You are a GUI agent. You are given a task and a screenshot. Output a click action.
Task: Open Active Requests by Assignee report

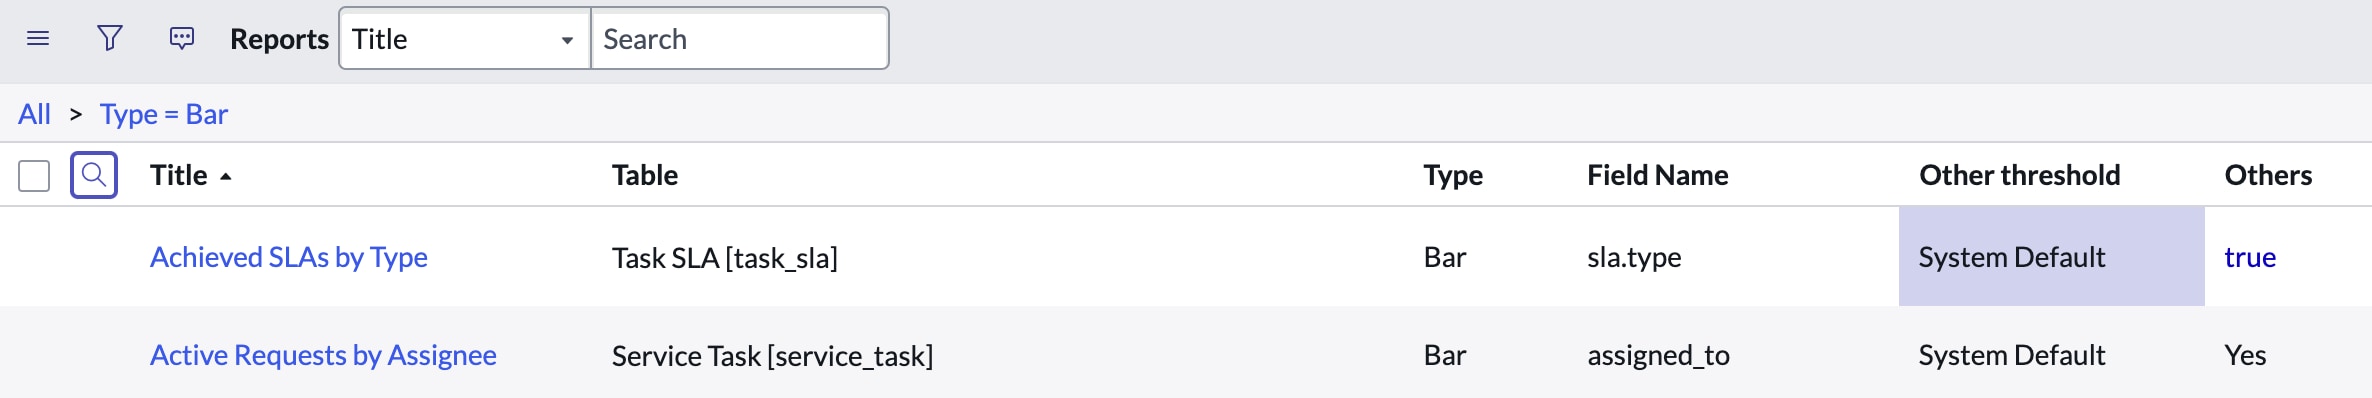coord(323,355)
